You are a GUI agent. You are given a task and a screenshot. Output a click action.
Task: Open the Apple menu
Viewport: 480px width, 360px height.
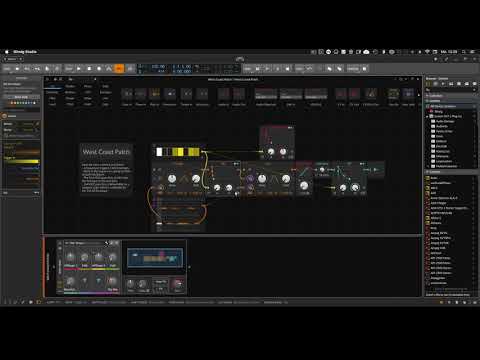[6, 52]
